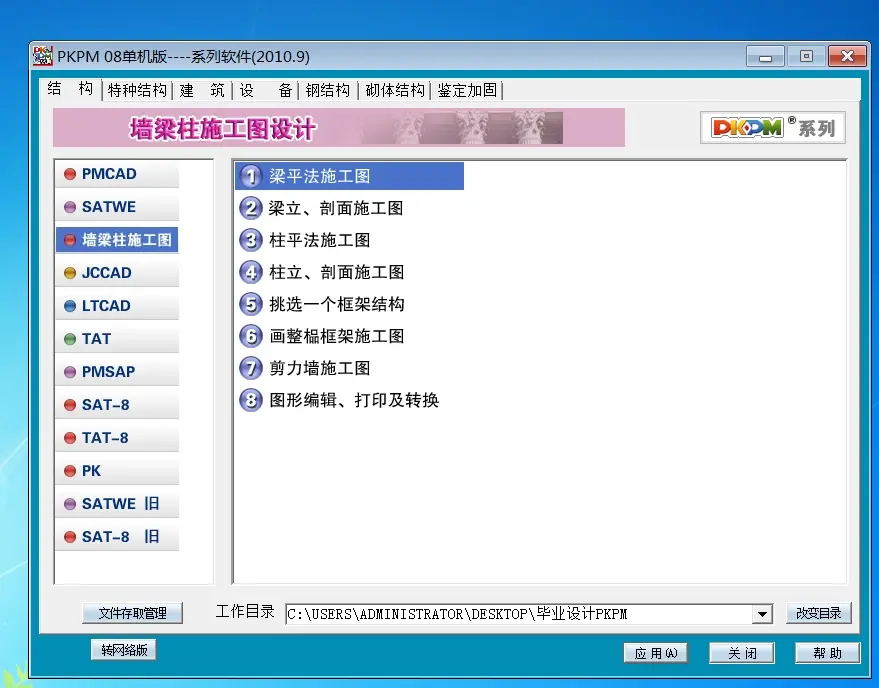Open the PK module
The width and height of the screenshot is (879, 688).
[x=117, y=471]
